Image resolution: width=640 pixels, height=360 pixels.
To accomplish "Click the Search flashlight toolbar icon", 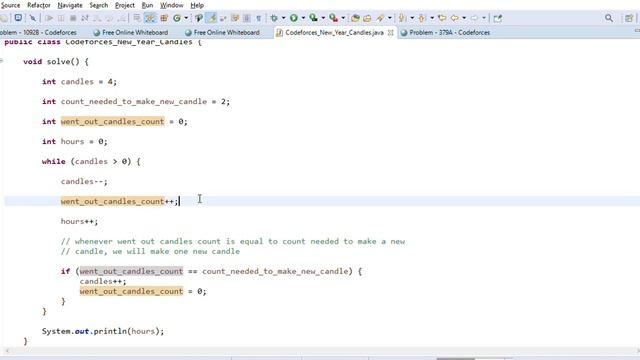I will point(380,18).
